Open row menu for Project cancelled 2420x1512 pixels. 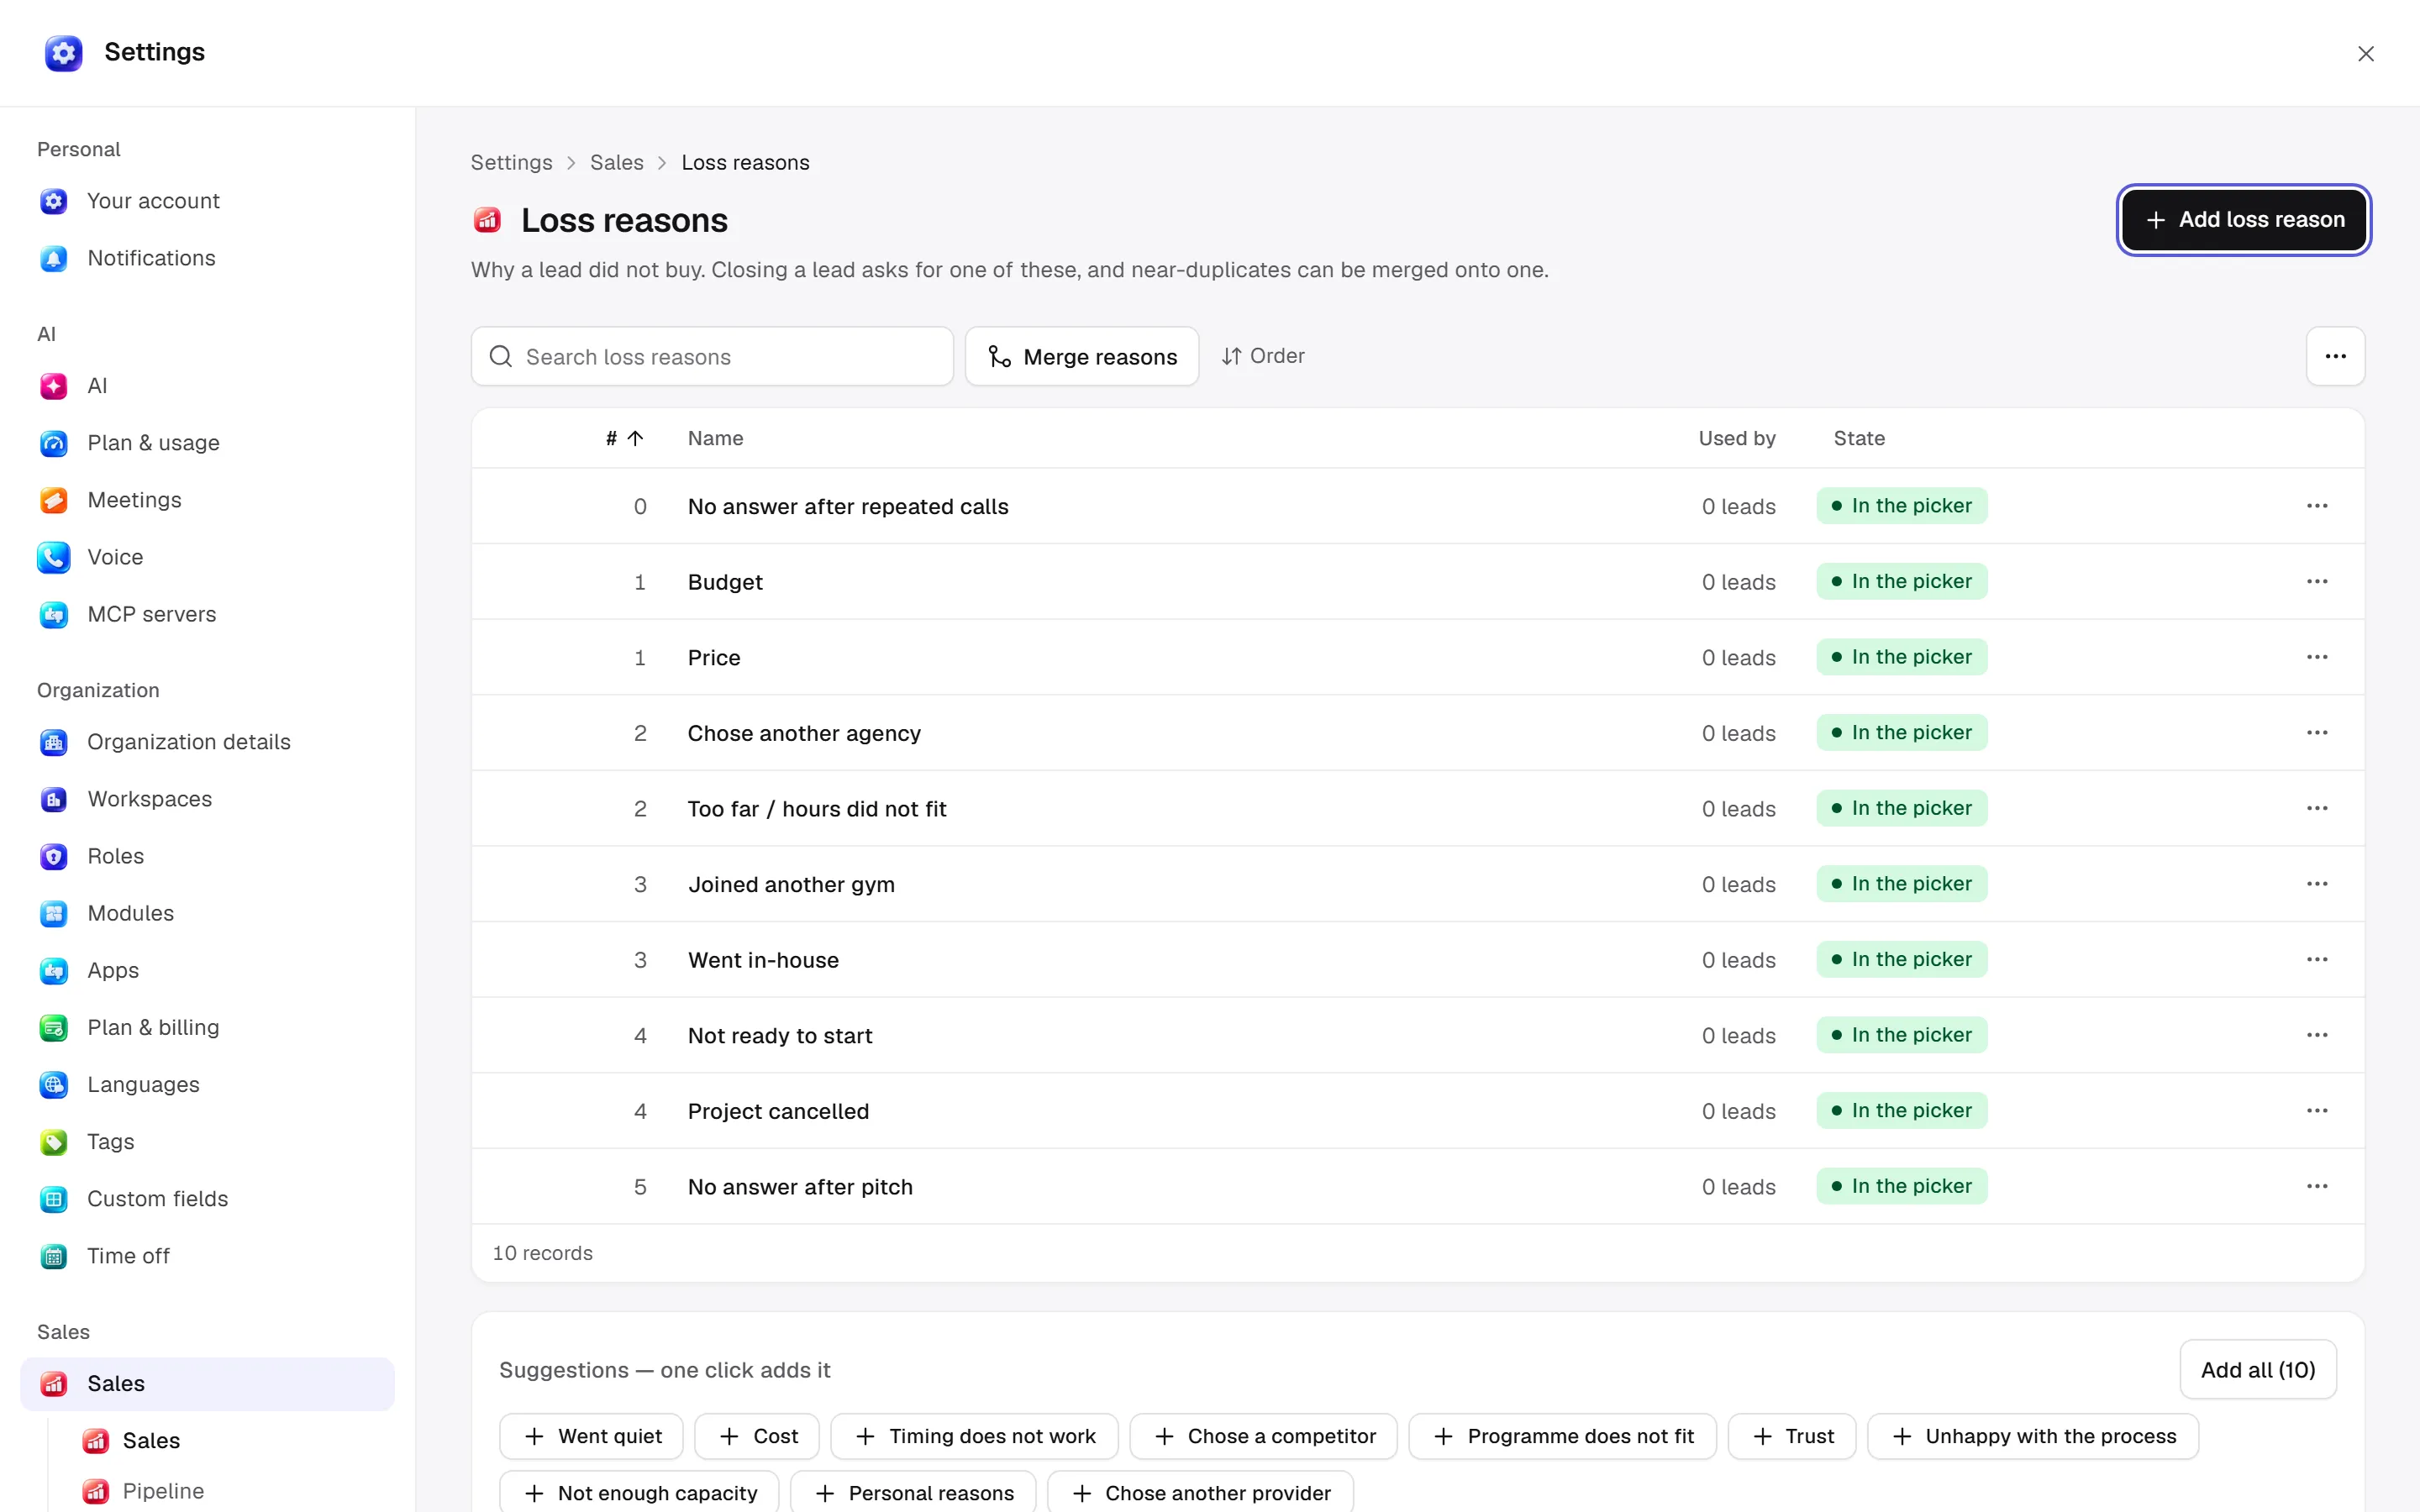point(2317,1110)
